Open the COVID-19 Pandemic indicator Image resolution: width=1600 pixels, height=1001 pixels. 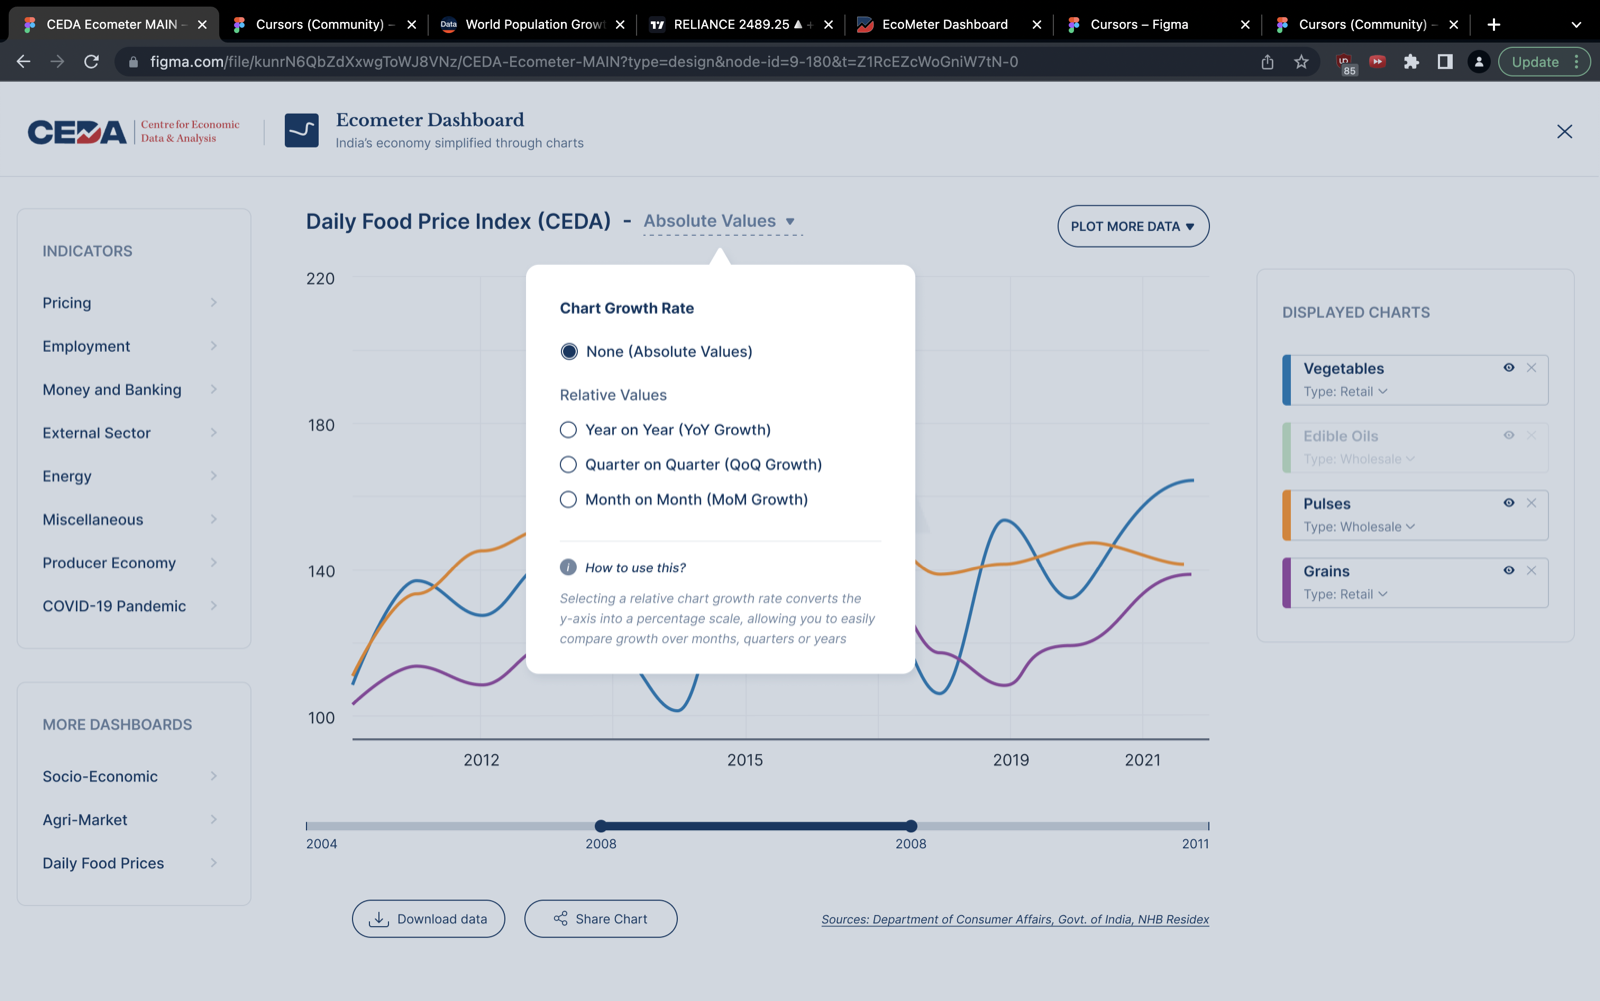130,606
